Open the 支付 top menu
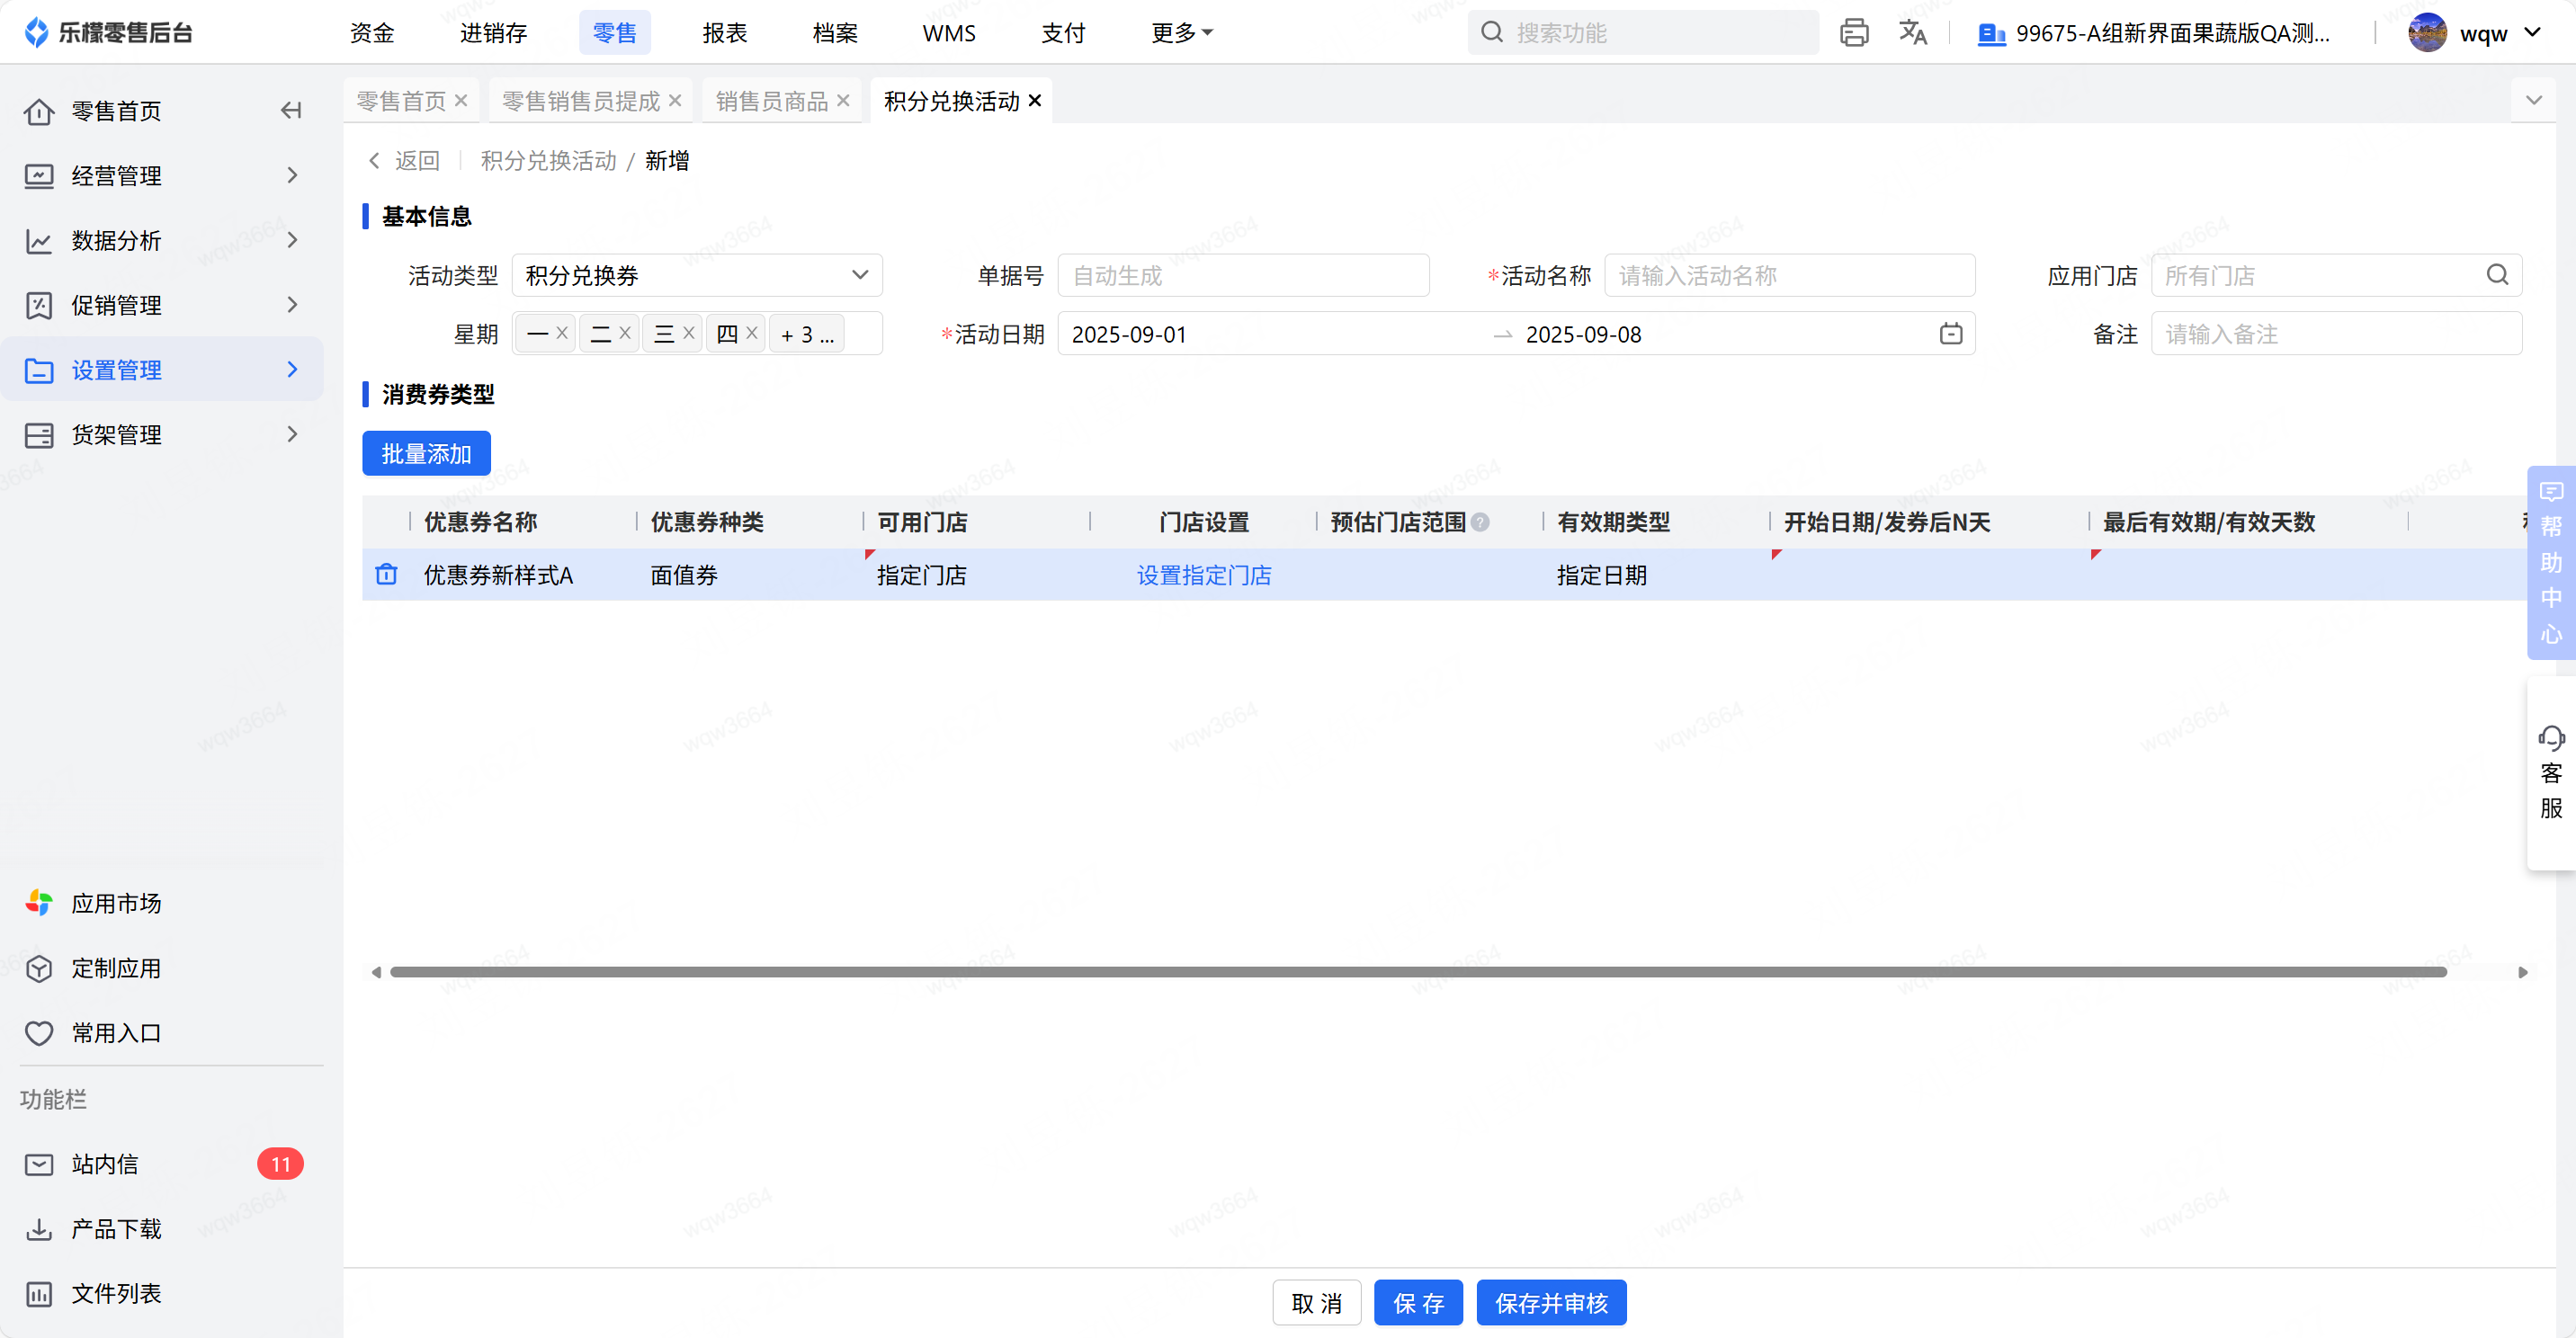 (1063, 33)
